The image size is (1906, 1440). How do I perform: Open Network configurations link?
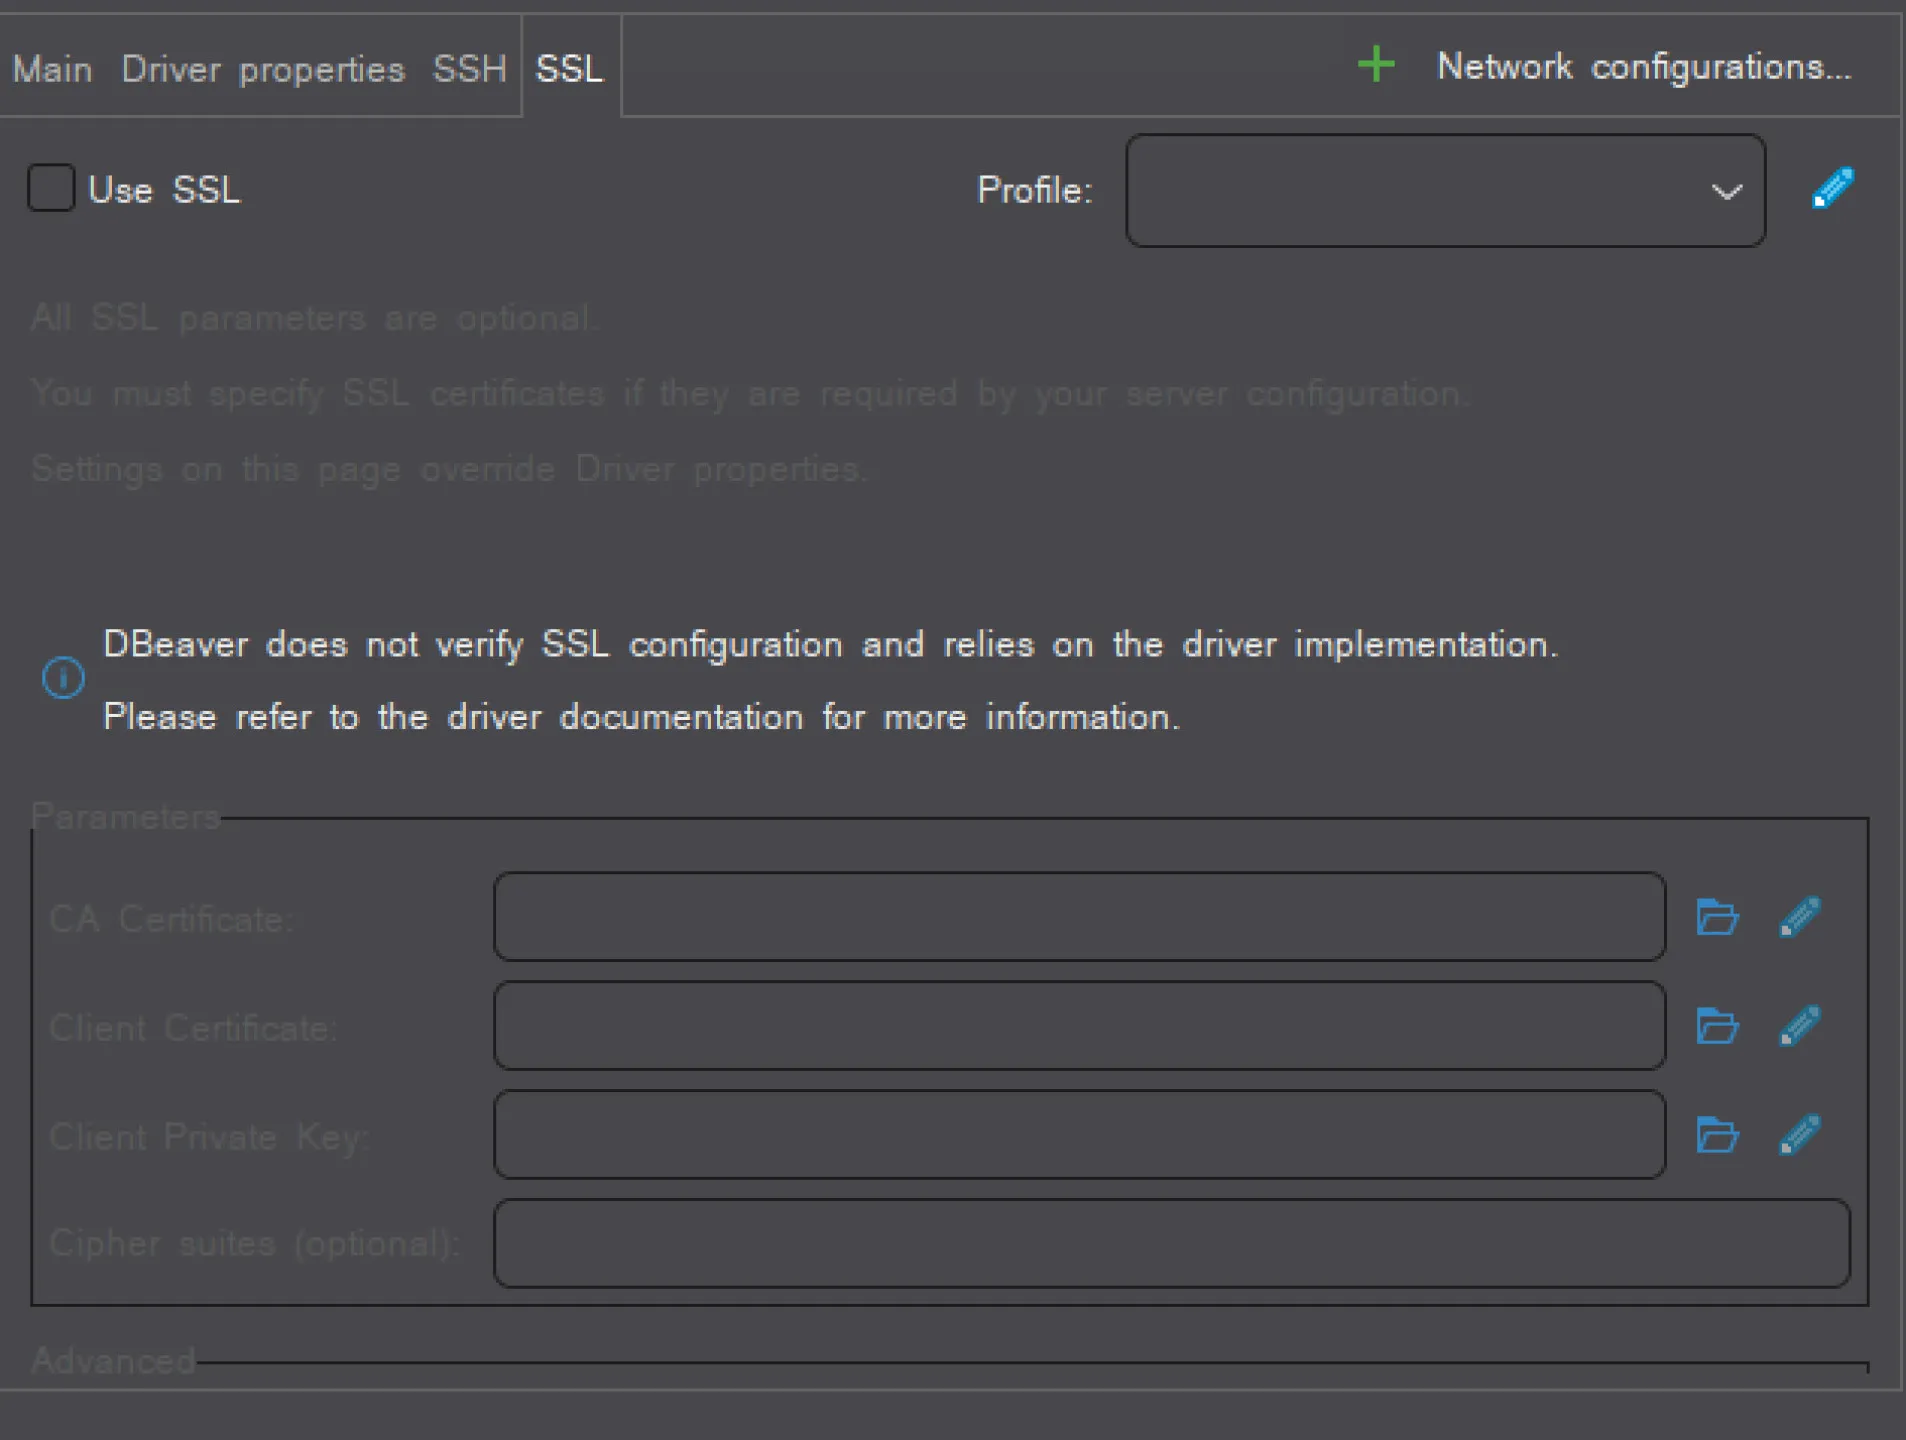[1644, 66]
